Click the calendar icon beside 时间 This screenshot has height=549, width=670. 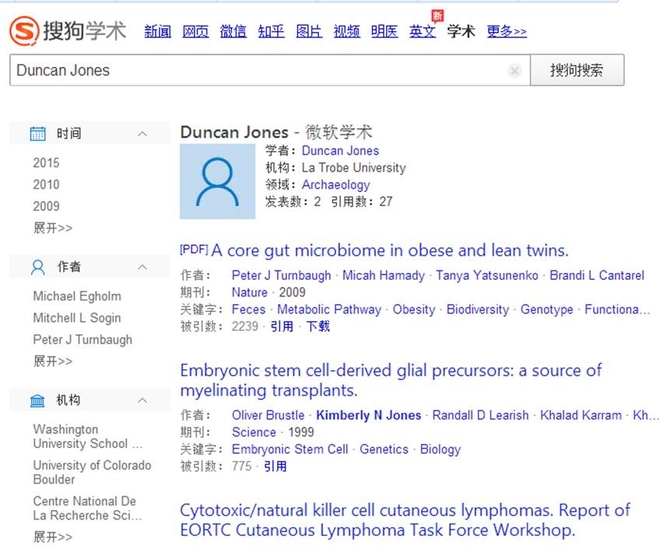point(38,133)
